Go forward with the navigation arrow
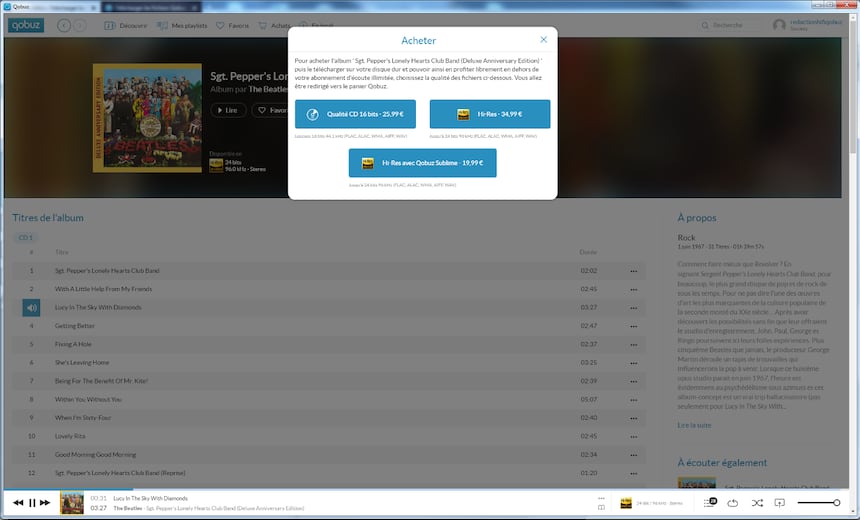 tap(80, 25)
